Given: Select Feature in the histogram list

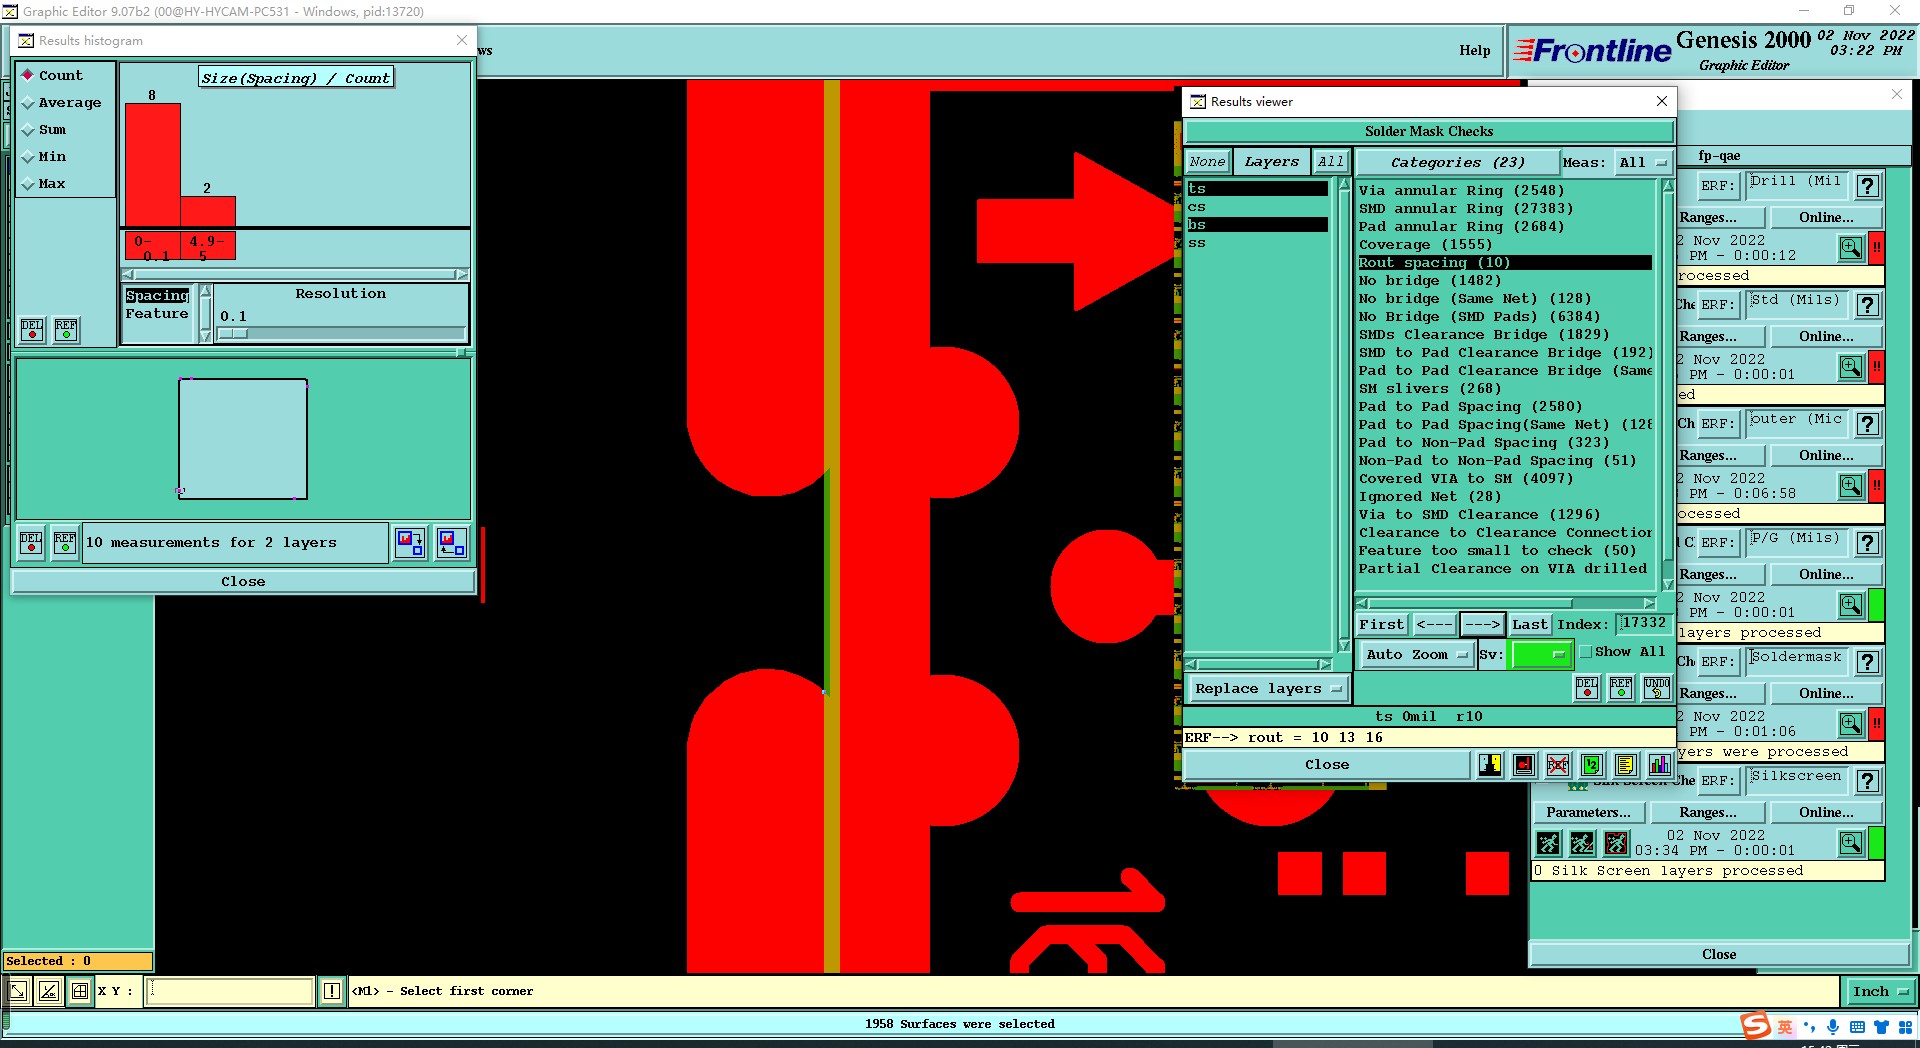Looking at the screenshot, I should pos(158,314).
